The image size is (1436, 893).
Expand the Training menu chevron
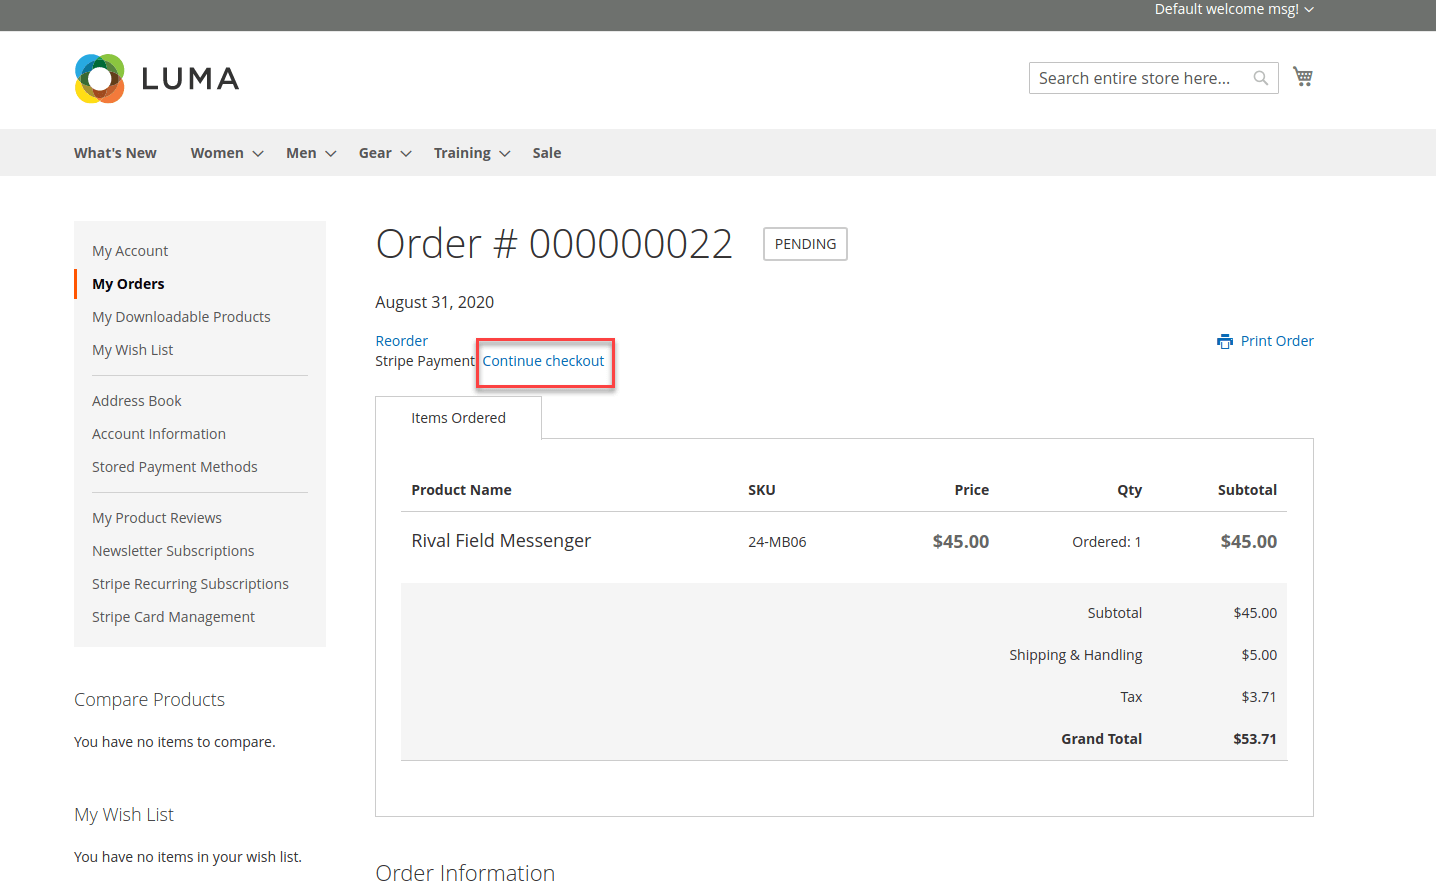pos(505,154)
